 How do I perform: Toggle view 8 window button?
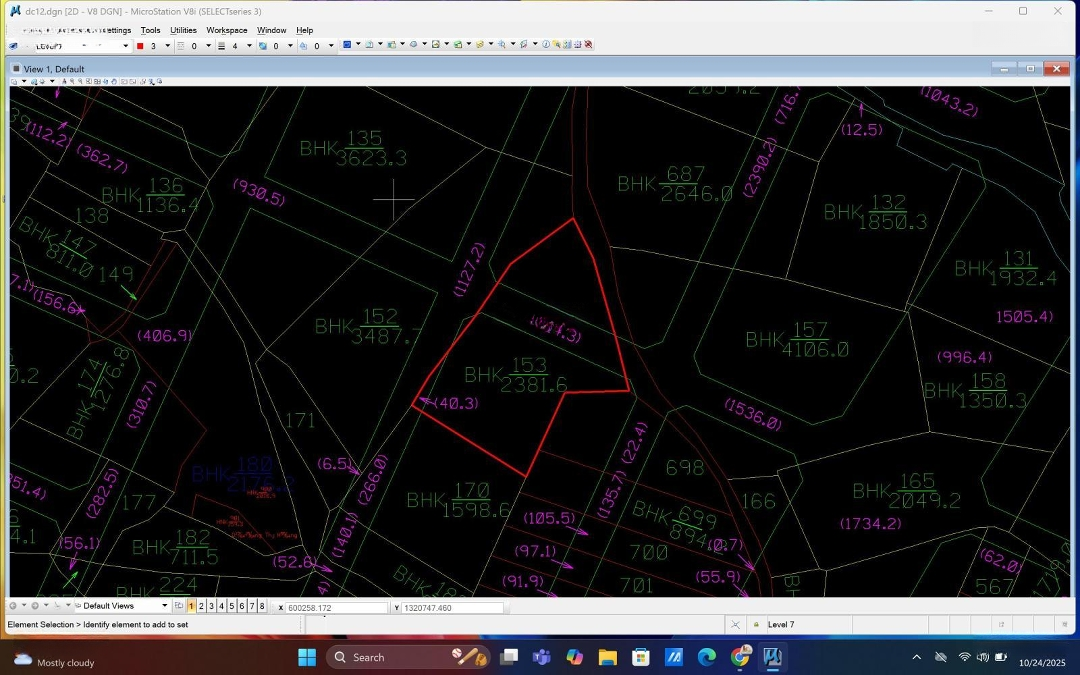point(262,606)
